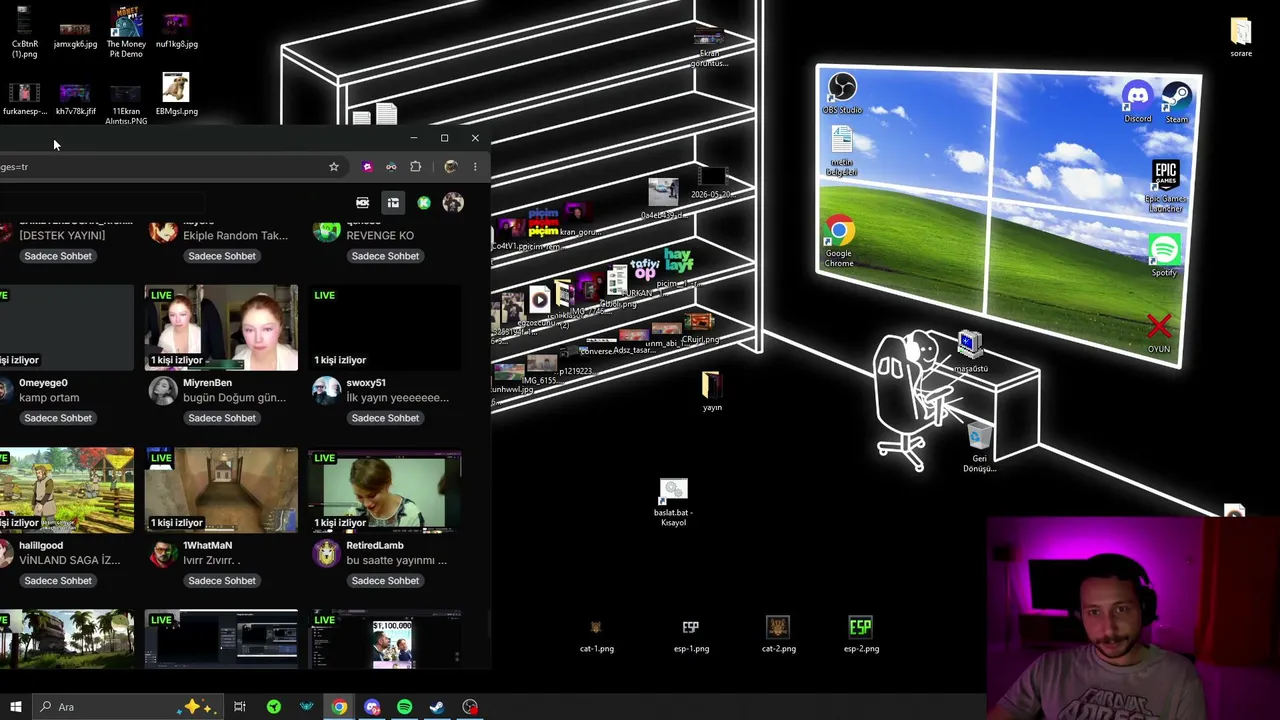
Task: Click swoxy51 profile avatar
Action: click(326, 390)
